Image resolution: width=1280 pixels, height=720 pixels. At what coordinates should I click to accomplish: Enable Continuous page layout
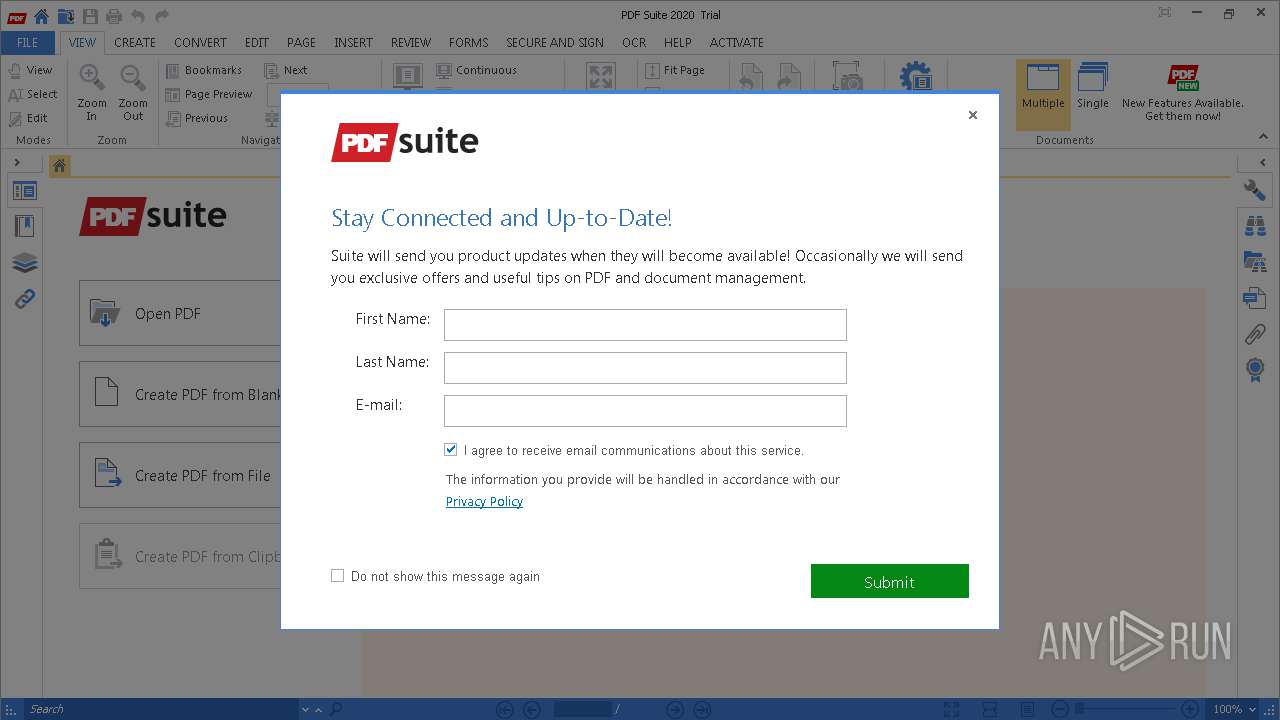pyautogui.click(x=477, y=70)
